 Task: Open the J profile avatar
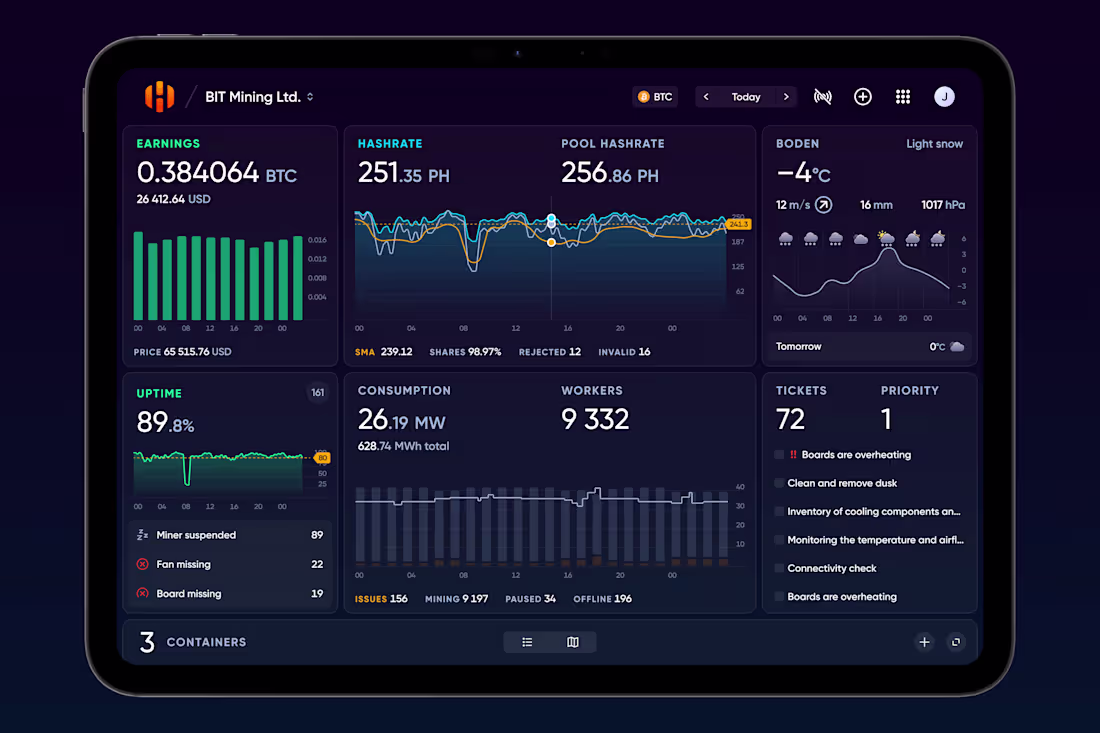[x=944, y=96]
